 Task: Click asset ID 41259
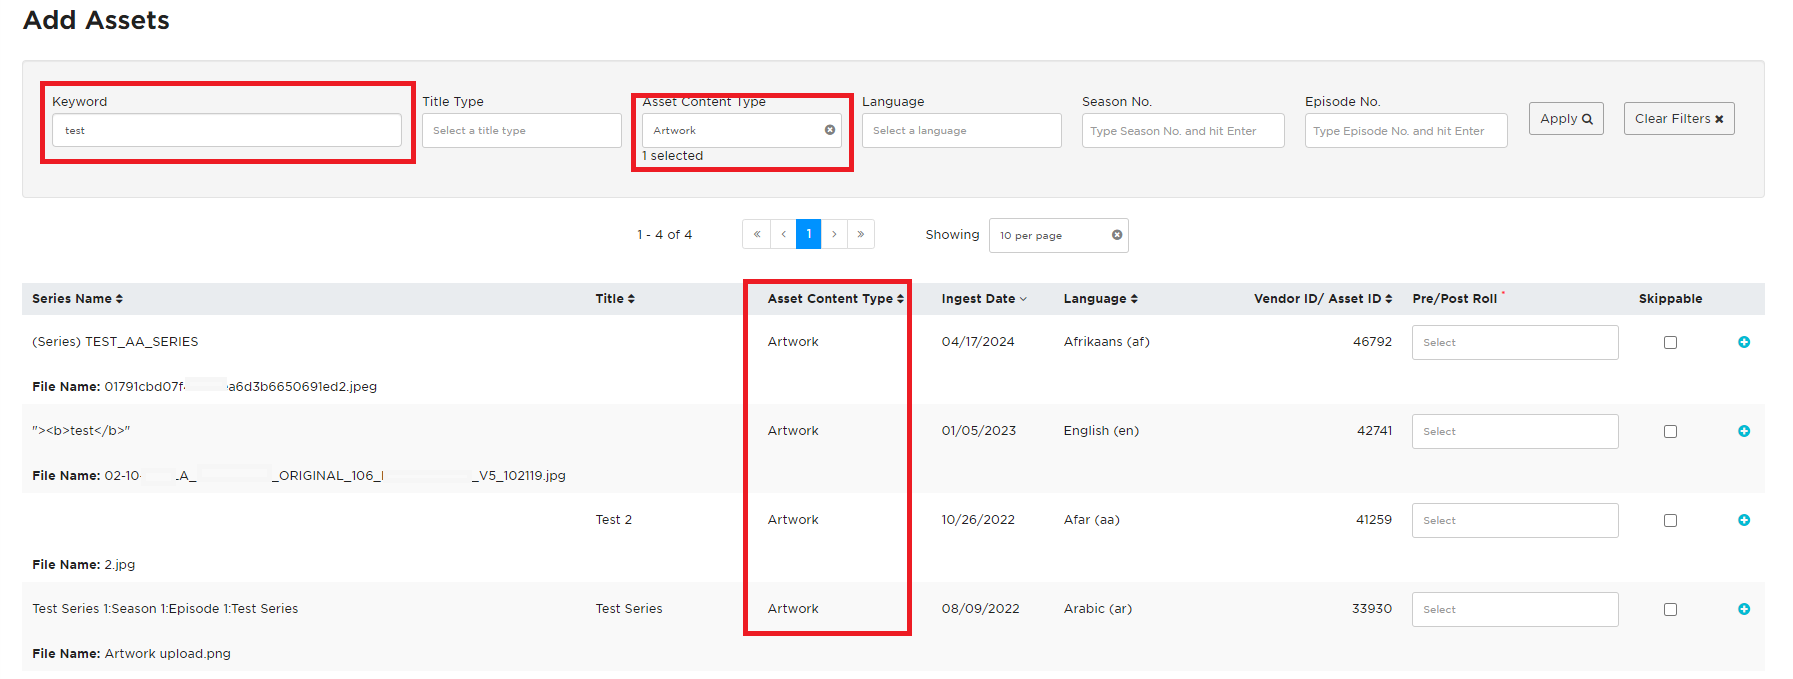1374,520
